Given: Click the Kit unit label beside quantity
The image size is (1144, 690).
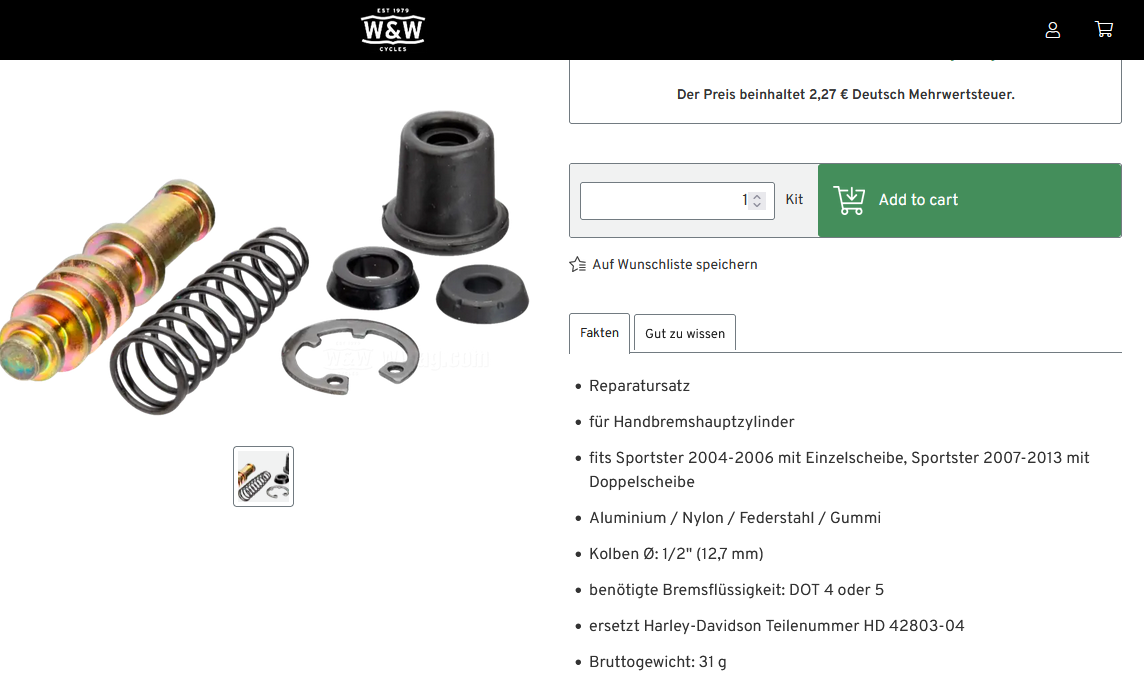Looking at the screenshot, I should coord(794,200).
